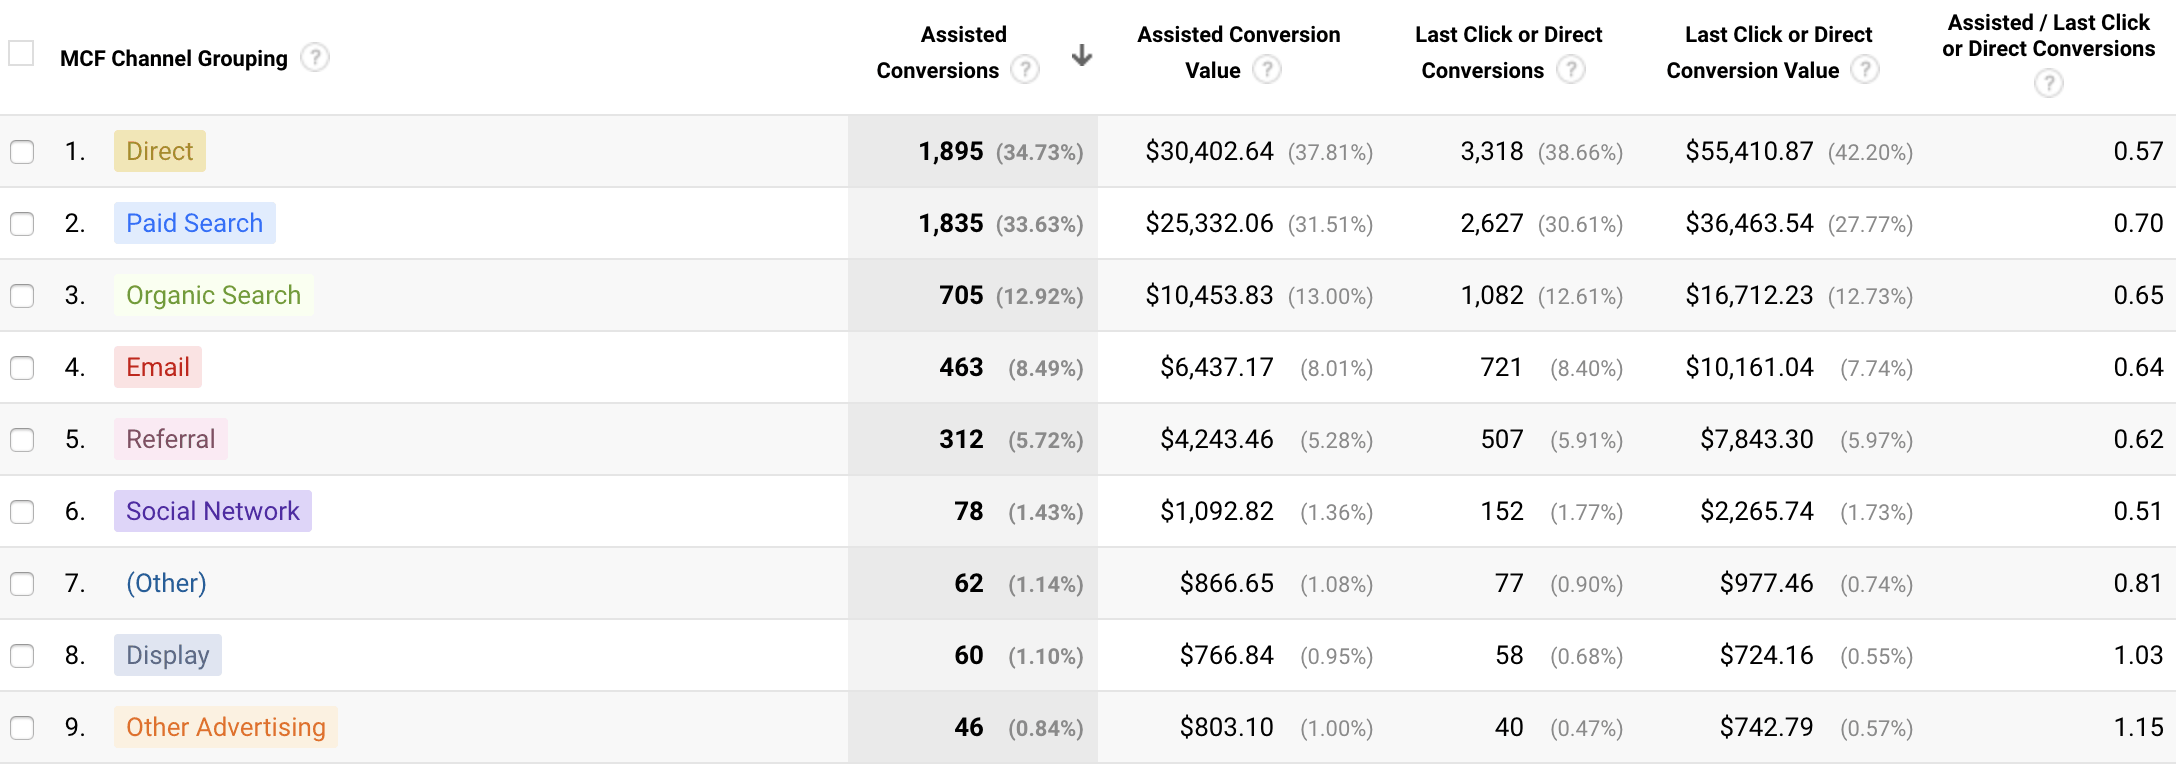Image resolution: width=2176 pixels, height=774 pixels.
Task: Click the (Other) channel entry
Action: click(166, 583)
